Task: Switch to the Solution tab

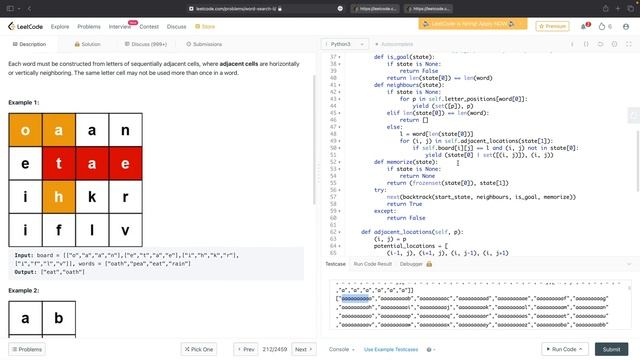Action: [x=87, y=44]
